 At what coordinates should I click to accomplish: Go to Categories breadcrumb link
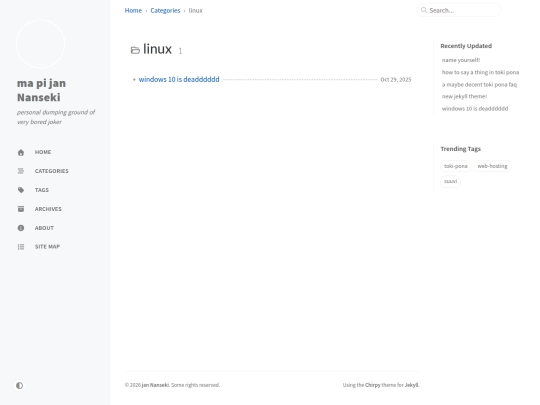click(x=165, y=10)
